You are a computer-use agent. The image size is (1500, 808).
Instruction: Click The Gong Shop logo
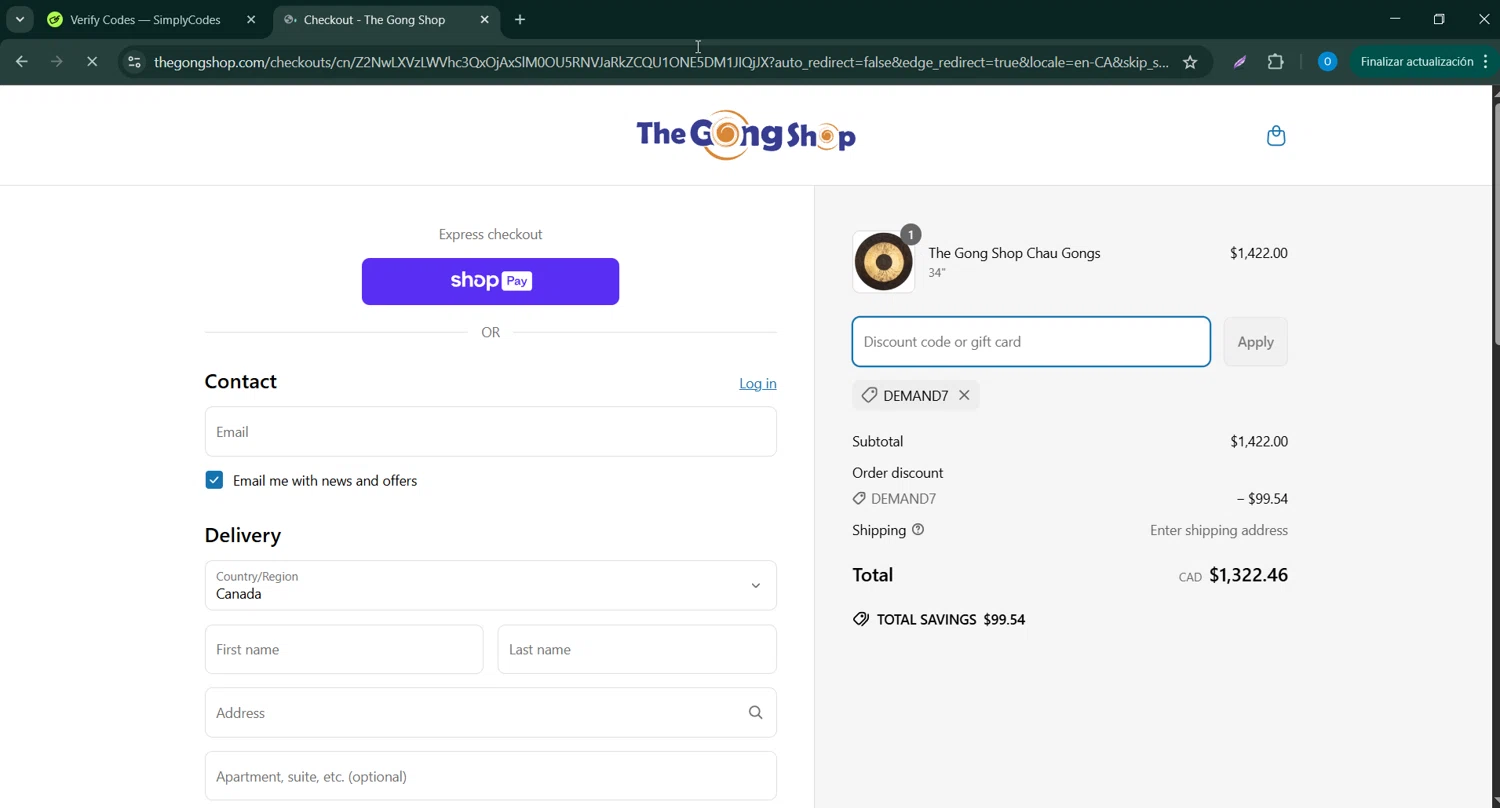coord(746,135)
